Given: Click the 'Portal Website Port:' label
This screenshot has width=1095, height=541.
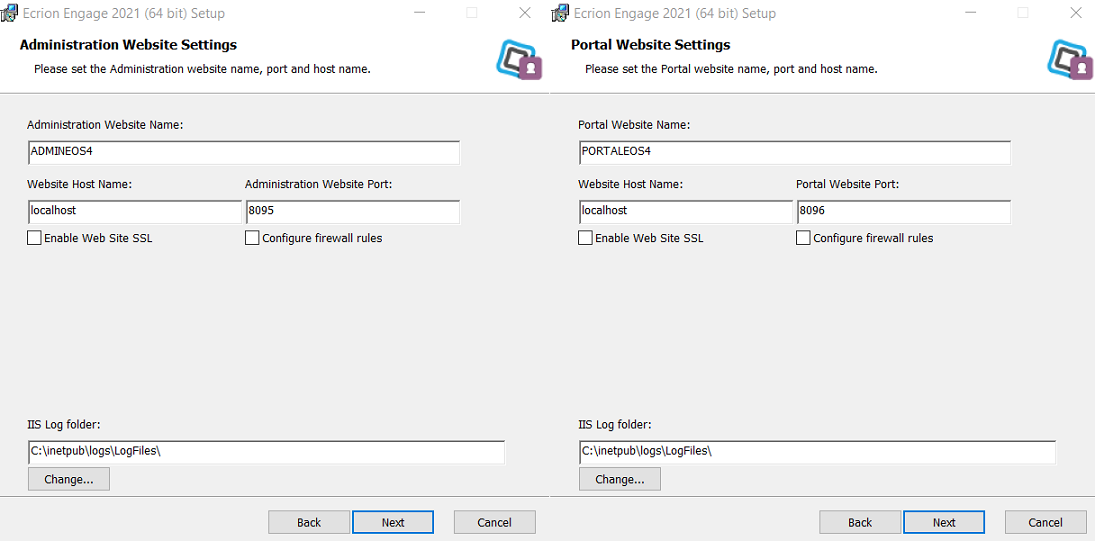Looking at the screenshot, I should click(x=848, y=184).
